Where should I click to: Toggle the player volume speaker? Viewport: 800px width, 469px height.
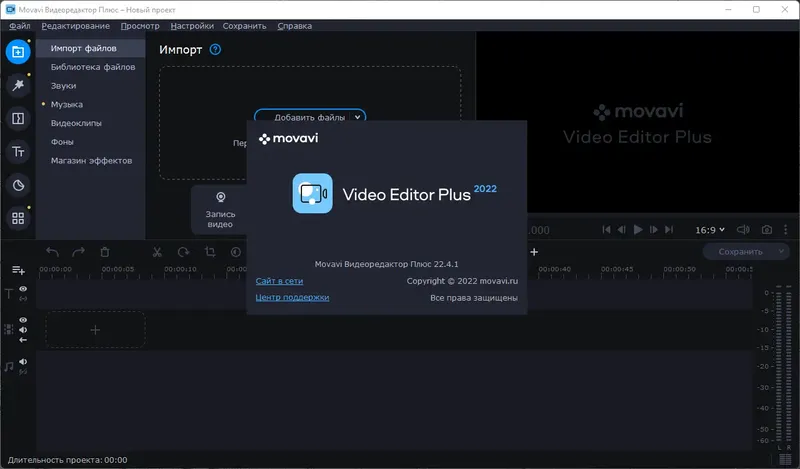tap(743, 230)
